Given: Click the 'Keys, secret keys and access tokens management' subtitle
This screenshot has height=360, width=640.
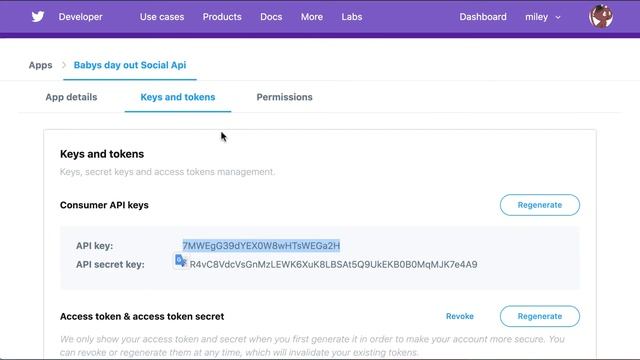Looking at the screenshot, I should click(x=167, y=172).
